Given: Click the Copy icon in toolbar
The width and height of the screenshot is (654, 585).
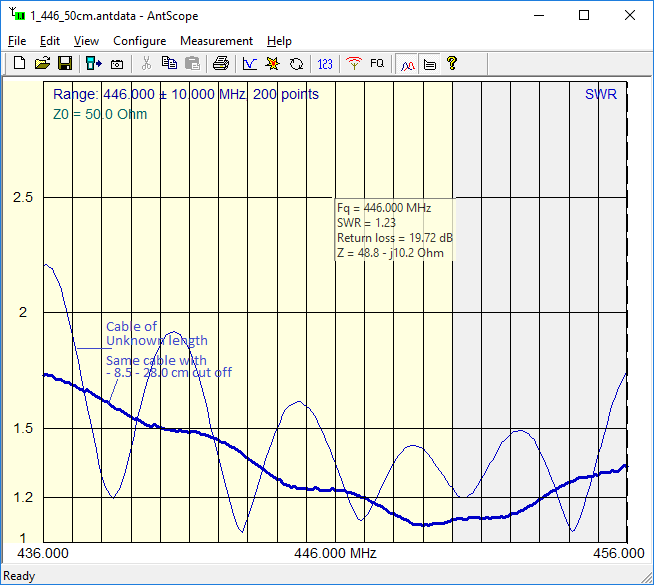Looking at the screenshot, I should pyautogui.click(x=169, y=63).
